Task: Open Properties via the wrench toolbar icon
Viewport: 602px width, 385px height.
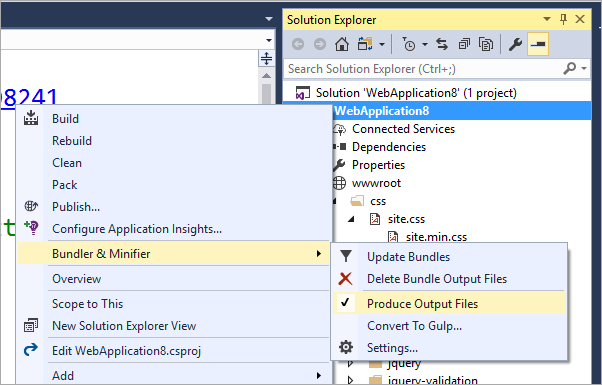Action: coord(515,45)
